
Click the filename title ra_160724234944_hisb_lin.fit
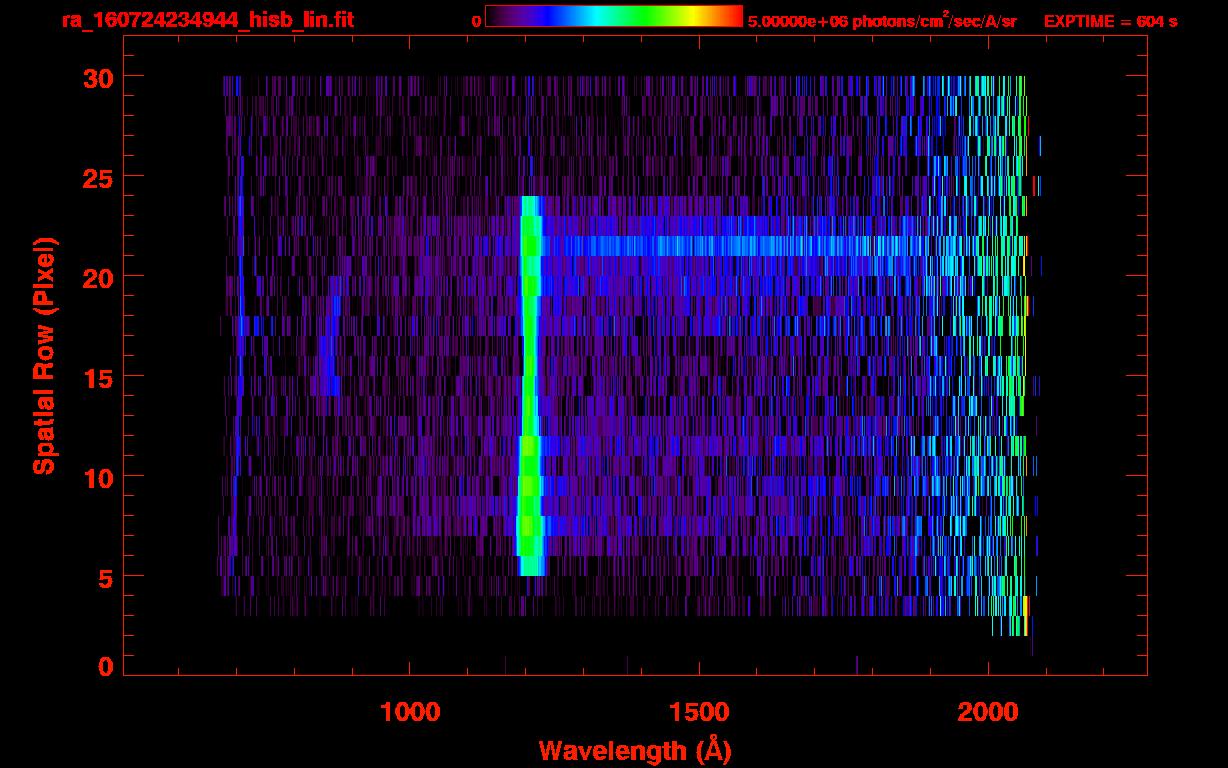click(207, 20)
